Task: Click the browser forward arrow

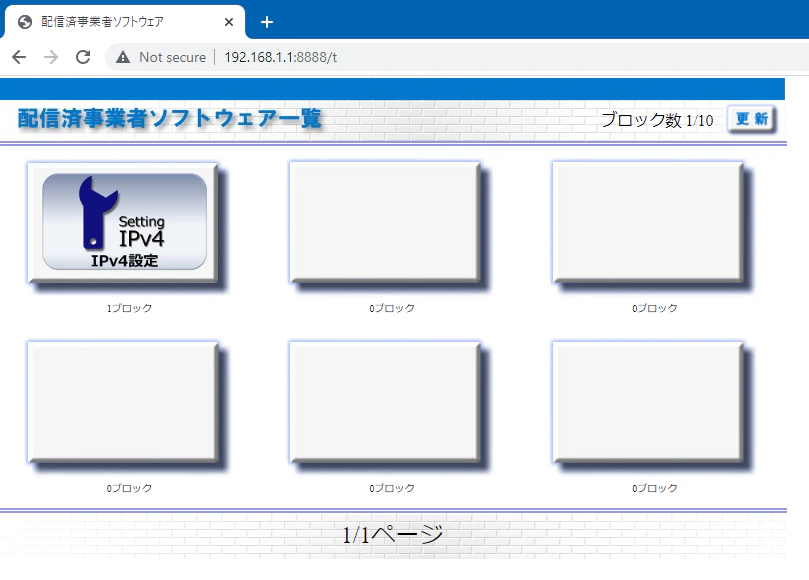Action: coord(51,57)
